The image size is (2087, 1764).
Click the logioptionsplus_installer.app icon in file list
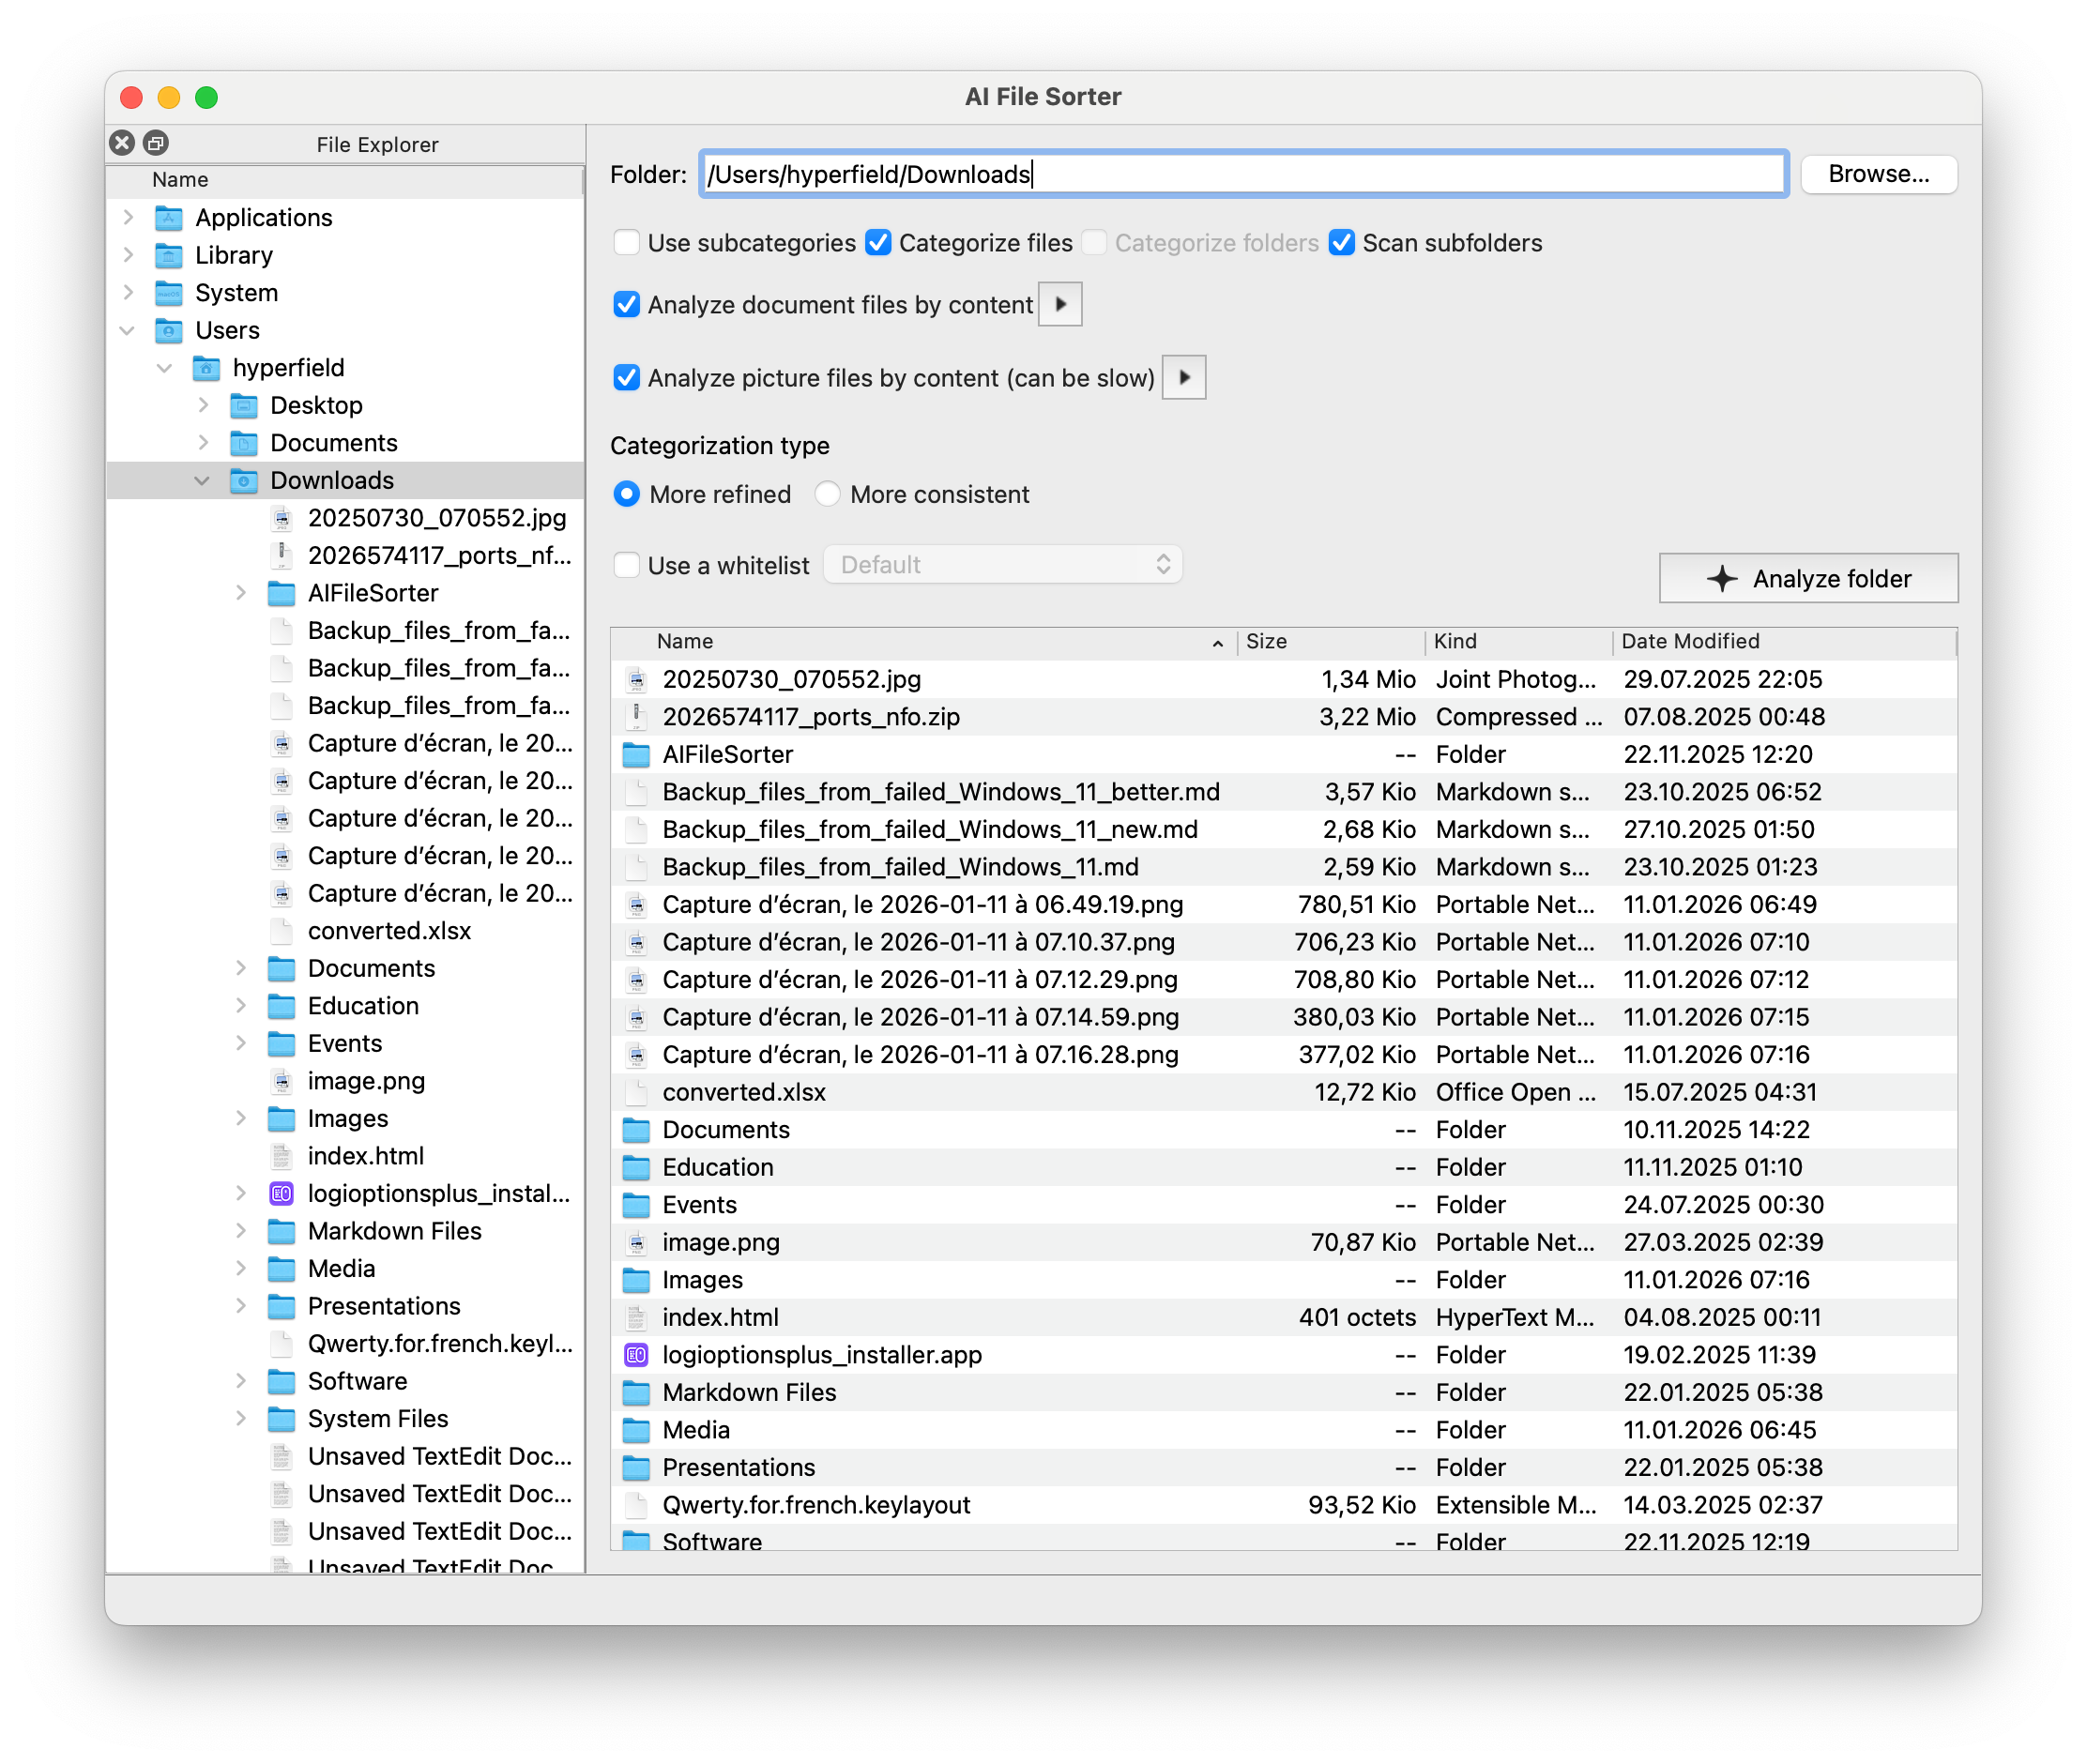[636, 1355]
